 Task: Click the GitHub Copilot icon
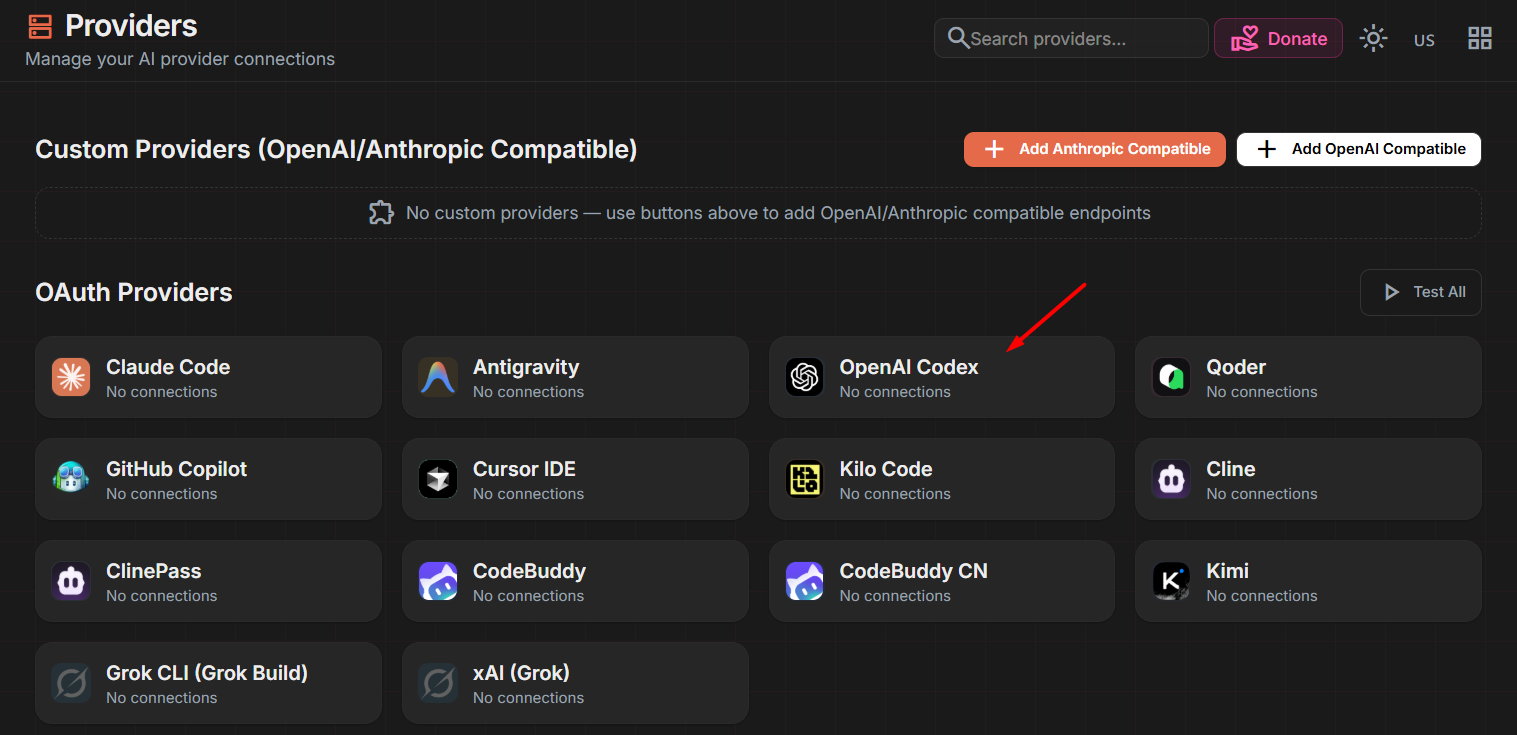pyautogui.click(x=71, y=479)
